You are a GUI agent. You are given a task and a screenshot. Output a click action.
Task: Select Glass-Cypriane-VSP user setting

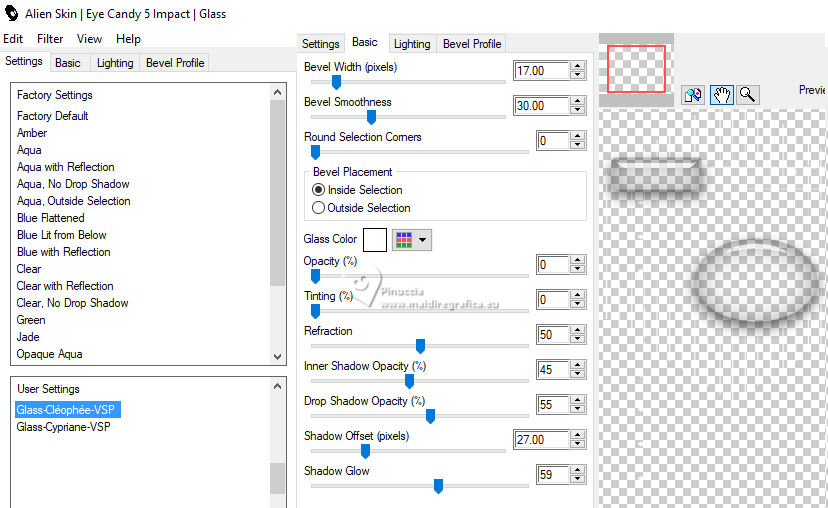63,427
